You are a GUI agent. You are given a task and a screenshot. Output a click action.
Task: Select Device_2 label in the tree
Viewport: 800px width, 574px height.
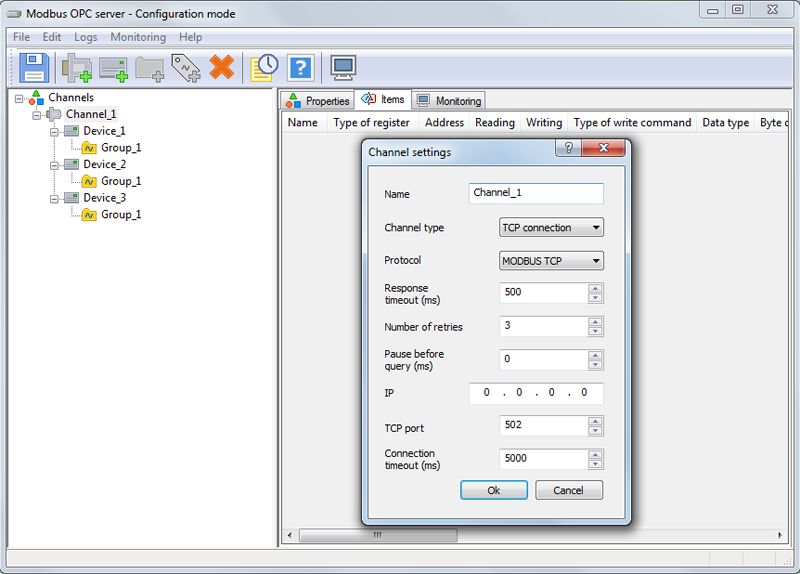pyautogui.click(x=105, y=164)
